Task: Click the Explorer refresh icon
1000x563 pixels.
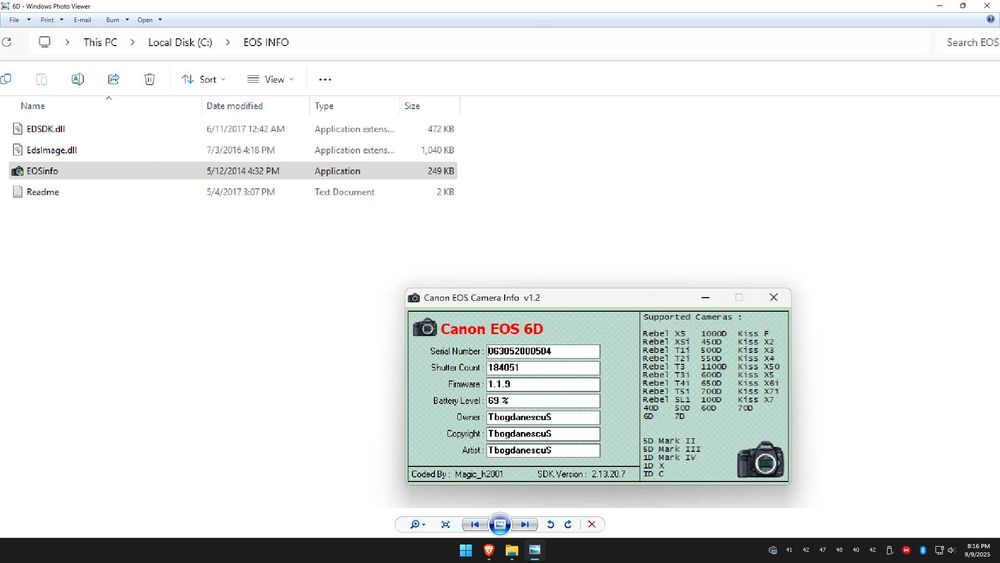Action: tap(6, 42)
